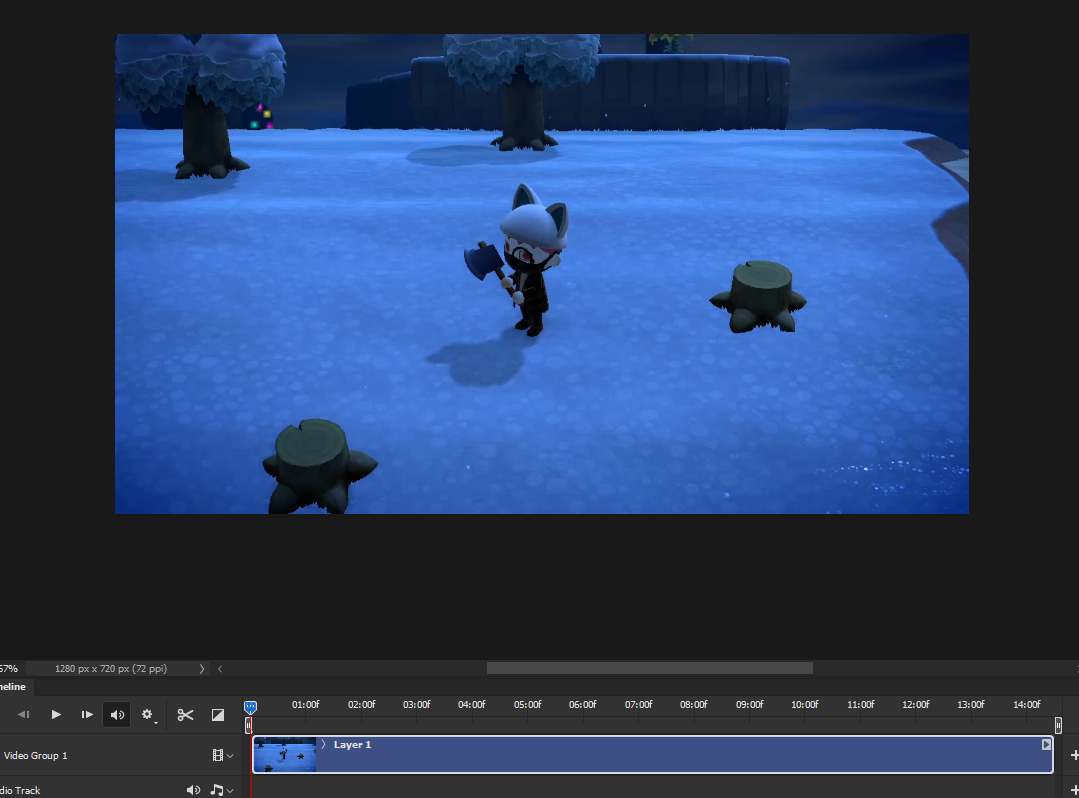The height and width of the screenshot is (798, 1079).
Task: Click the character holding an axe in canvas
Action: click(x=524, y=261)
